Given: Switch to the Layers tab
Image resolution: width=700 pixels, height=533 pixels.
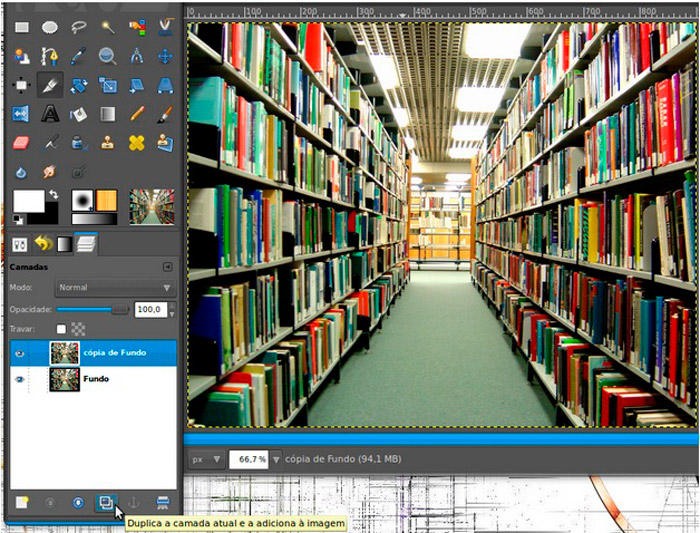Looking at the screenshot, I should [86, 244].
